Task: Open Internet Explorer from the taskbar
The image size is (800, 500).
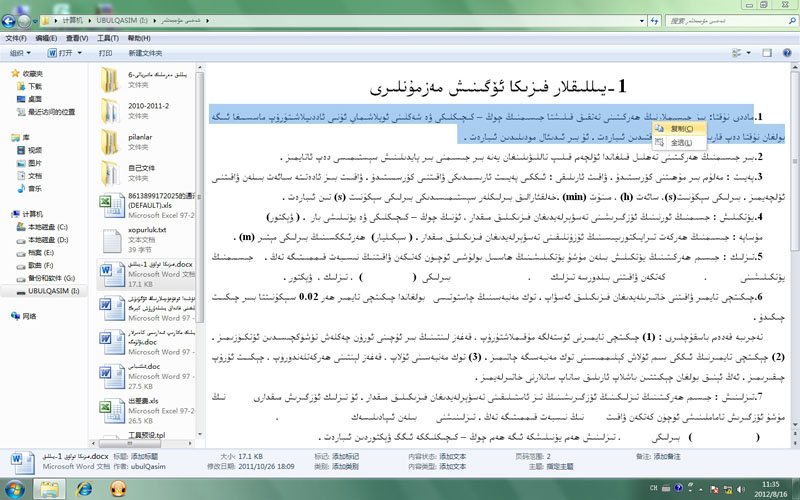Action: point(84,489)
